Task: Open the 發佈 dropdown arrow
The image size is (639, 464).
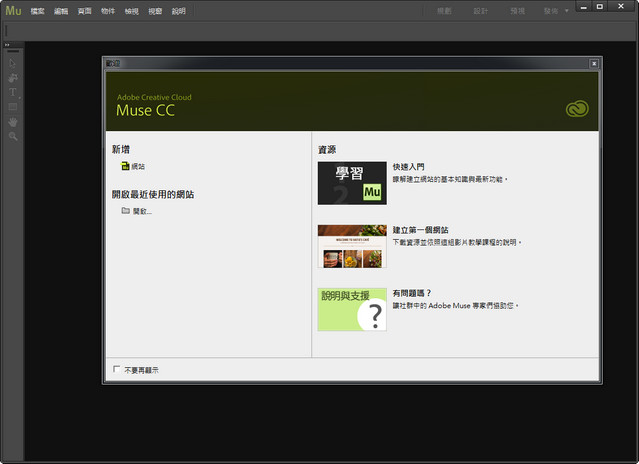Action: click(x=566, y=11)
